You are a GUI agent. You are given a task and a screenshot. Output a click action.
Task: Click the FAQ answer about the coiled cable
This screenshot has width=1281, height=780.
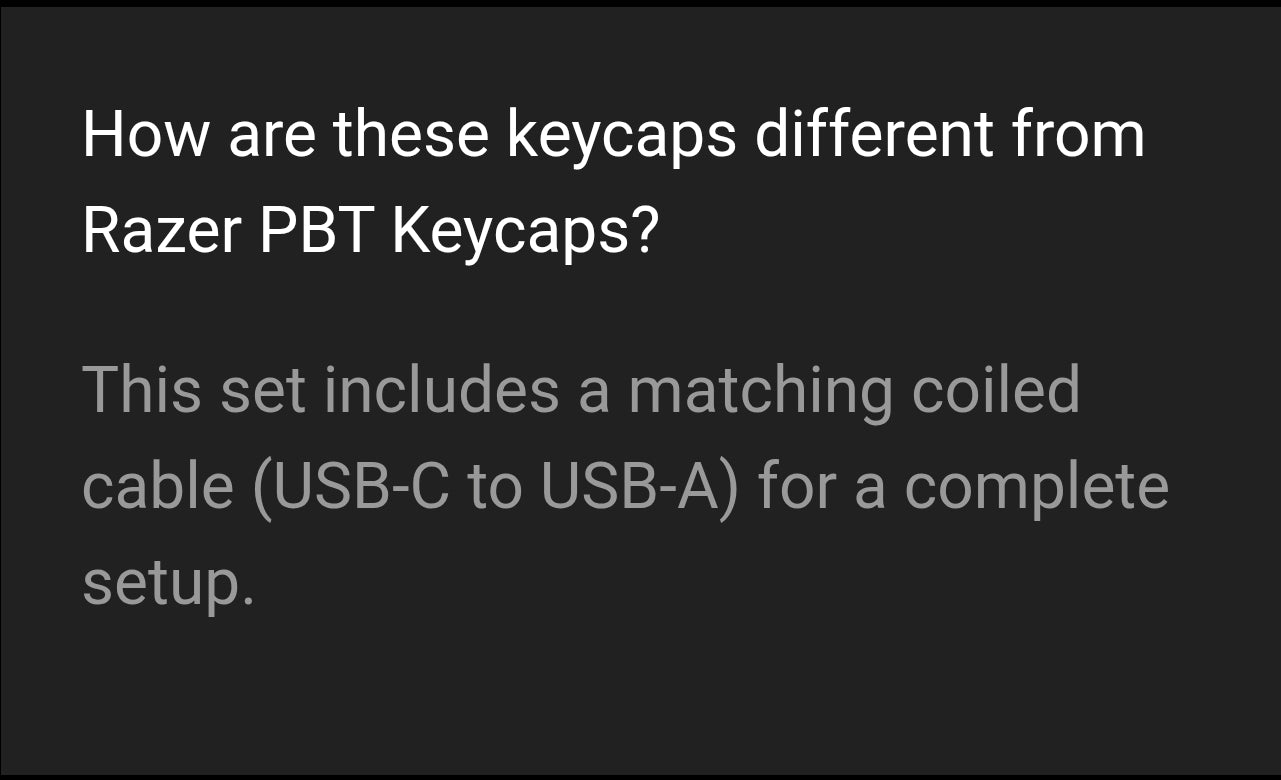(625, 486)
